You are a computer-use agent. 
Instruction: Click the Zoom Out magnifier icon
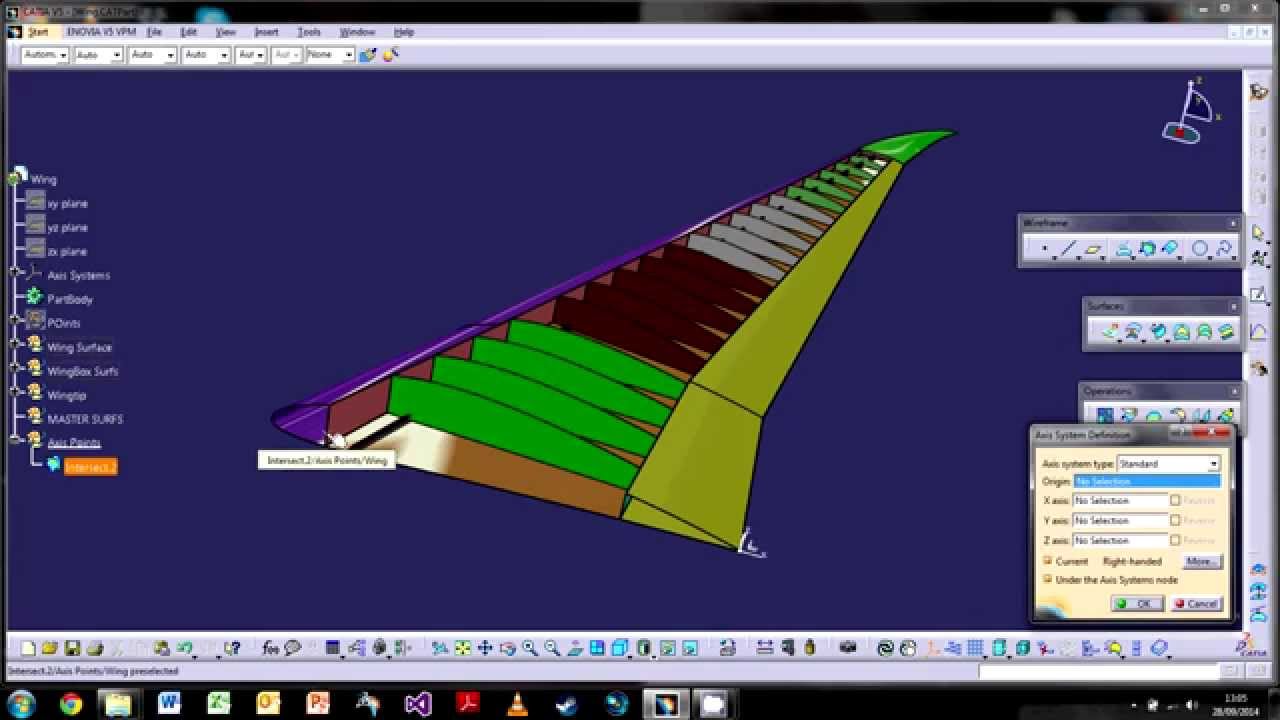pos(552,648)
